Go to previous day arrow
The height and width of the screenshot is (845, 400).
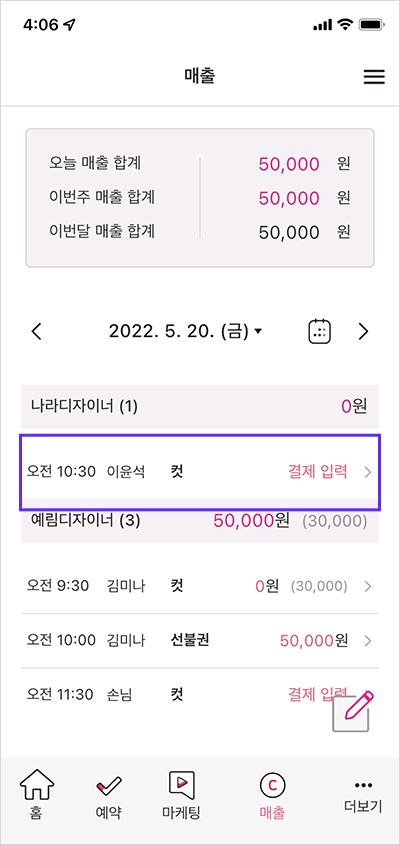pos(37,331)
